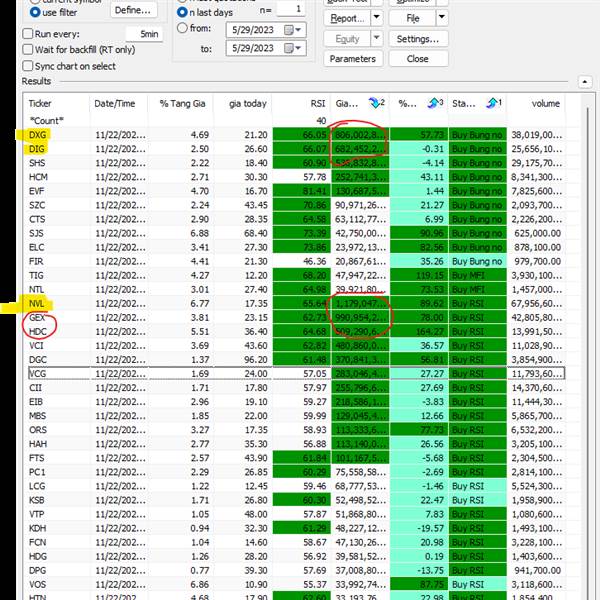This screenshot has height=600, width=600.
Task: Click the Gia... column descending sort icon
Action: 376,103
